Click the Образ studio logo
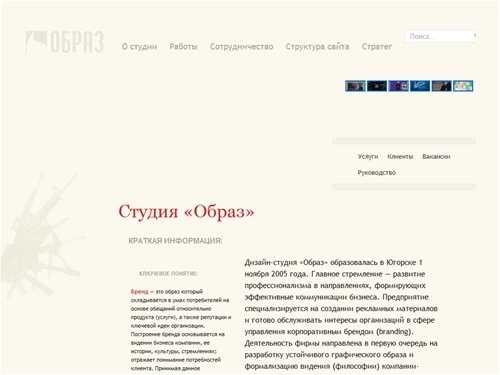500x375 pixels. tap(65, 42)
